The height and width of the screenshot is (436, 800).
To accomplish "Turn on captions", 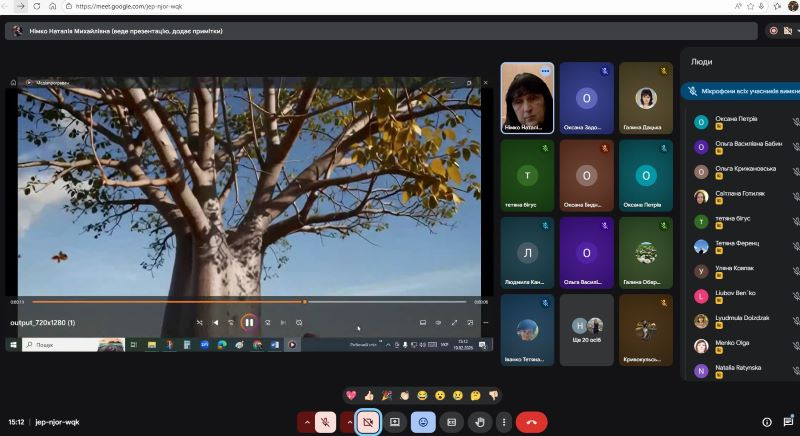I will pyautogui.click(x=451, y=422).
